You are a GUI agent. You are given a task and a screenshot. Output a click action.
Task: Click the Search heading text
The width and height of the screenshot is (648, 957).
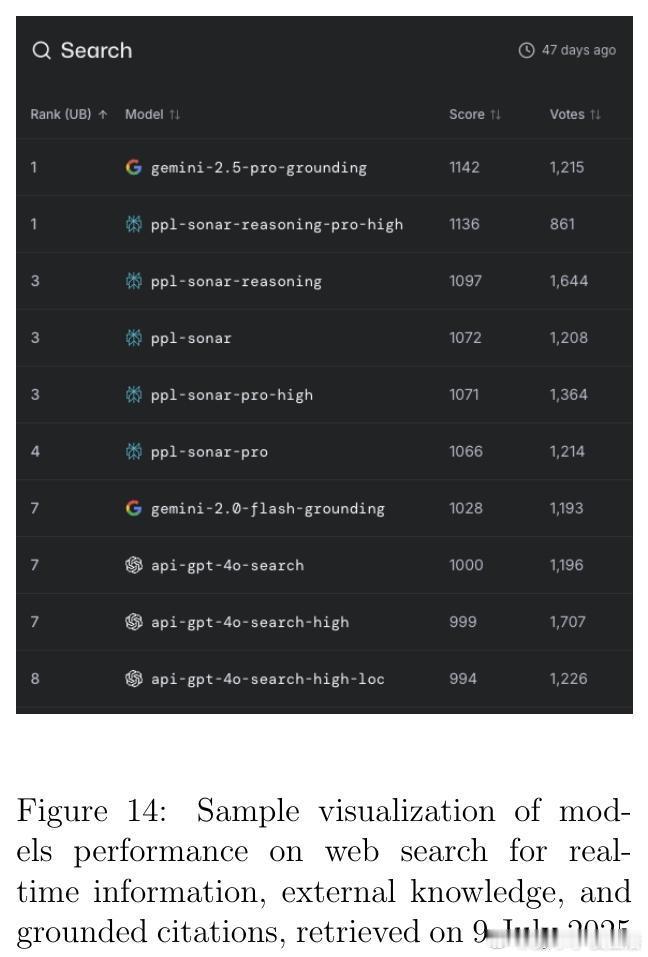tap(96, 51)
